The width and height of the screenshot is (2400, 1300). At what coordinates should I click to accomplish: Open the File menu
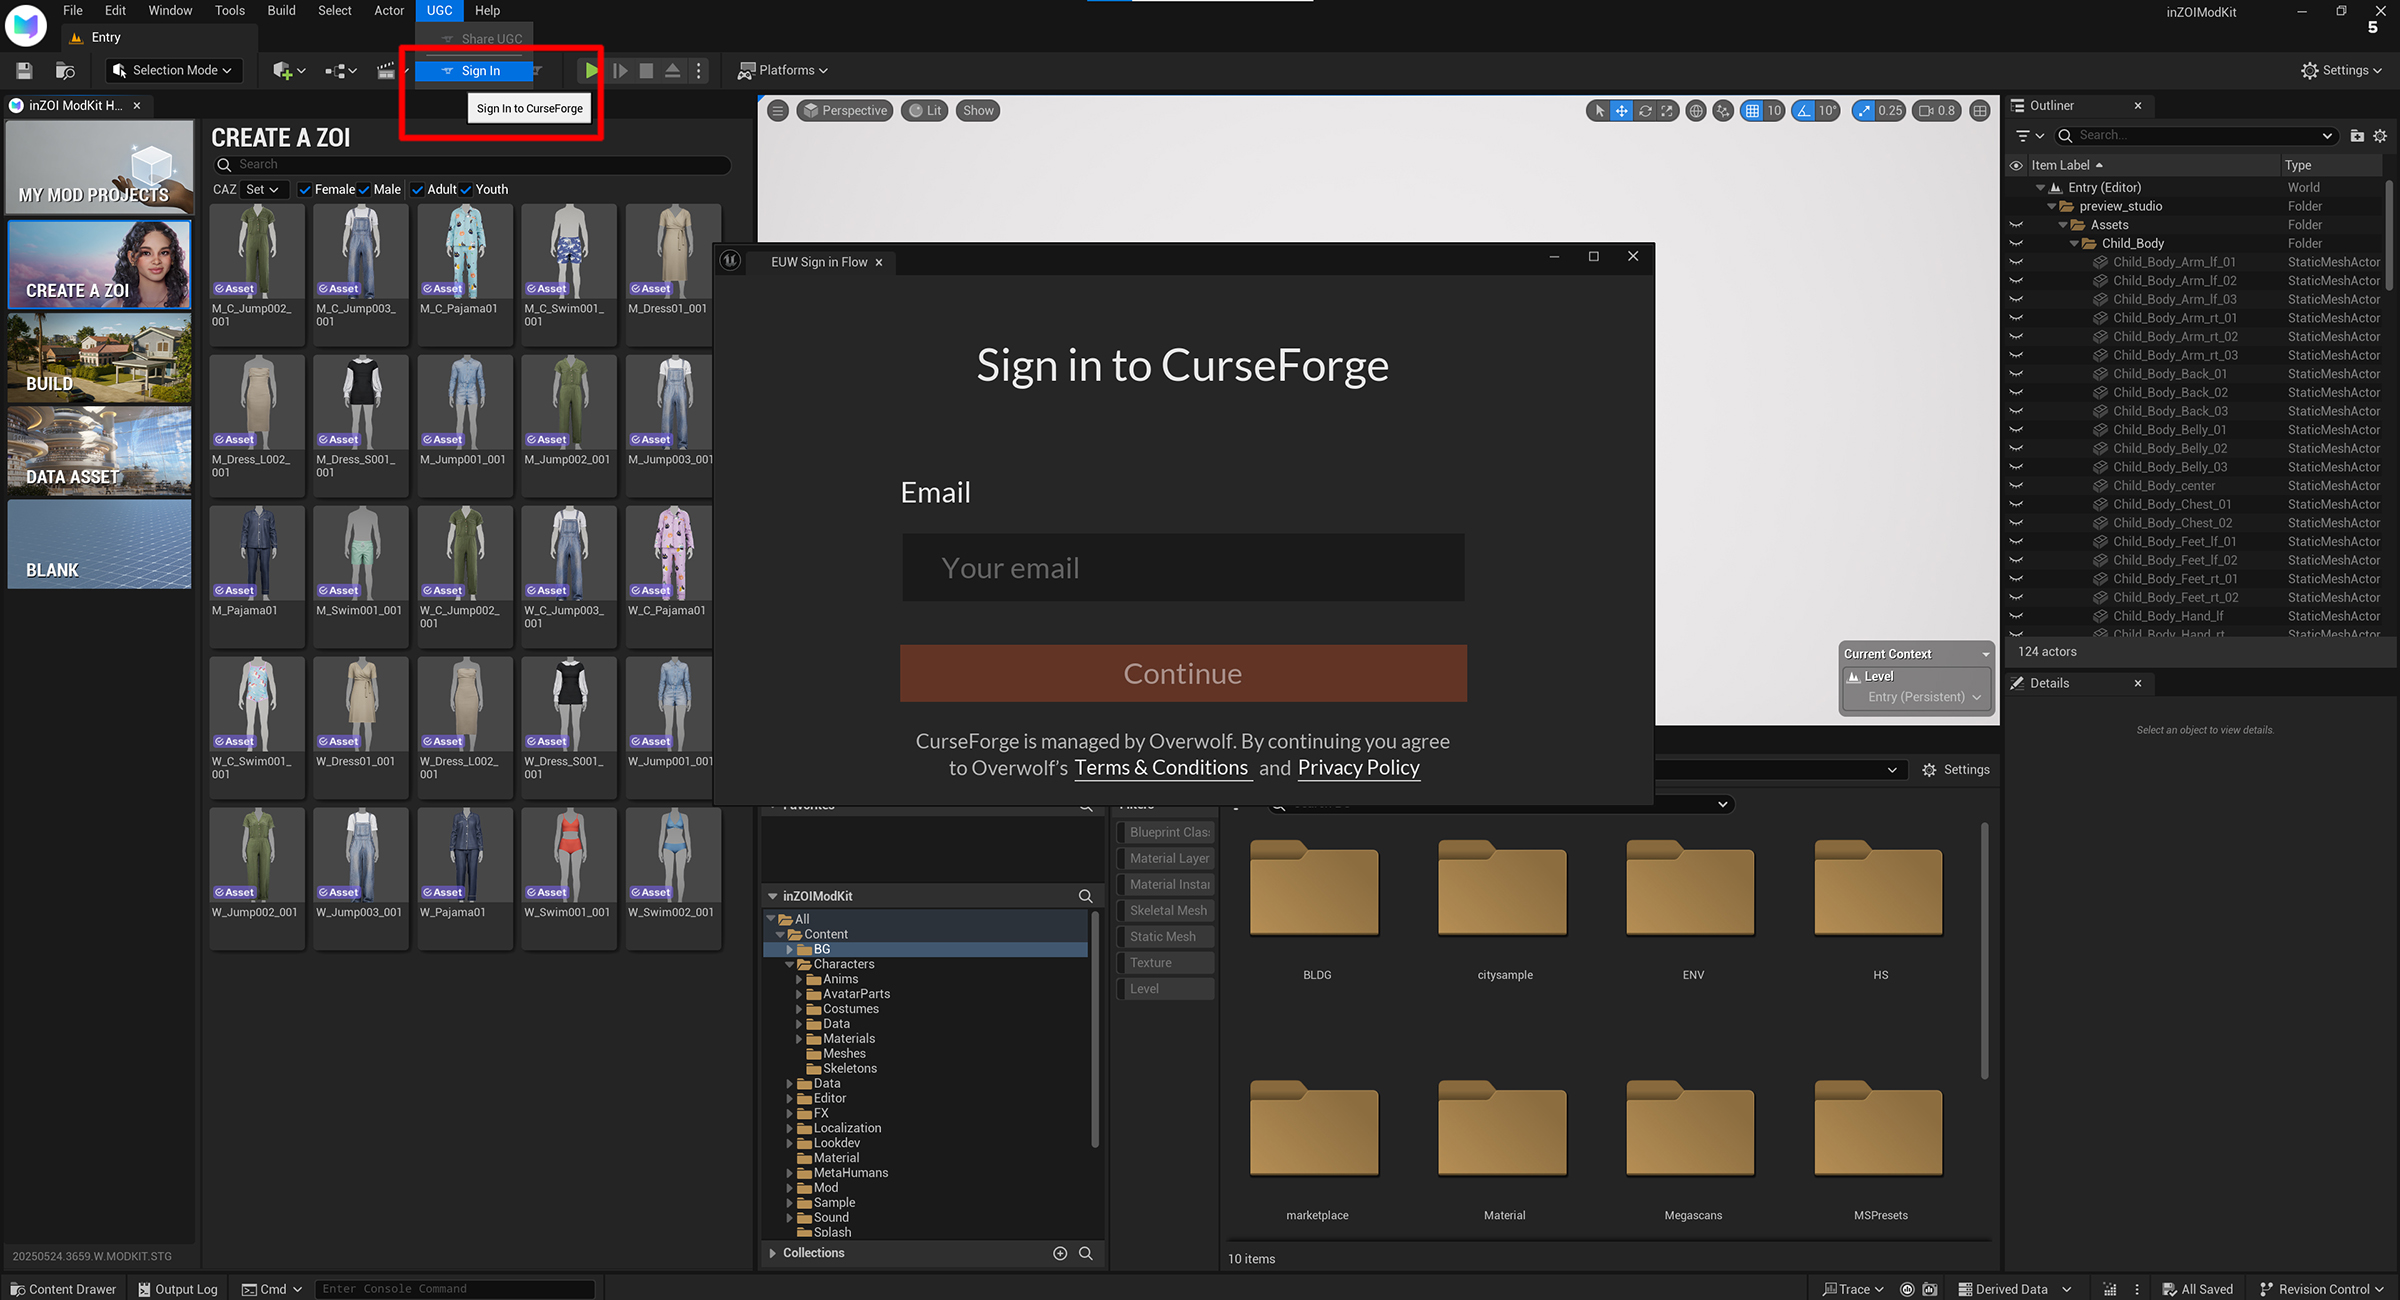coord(73,10)
